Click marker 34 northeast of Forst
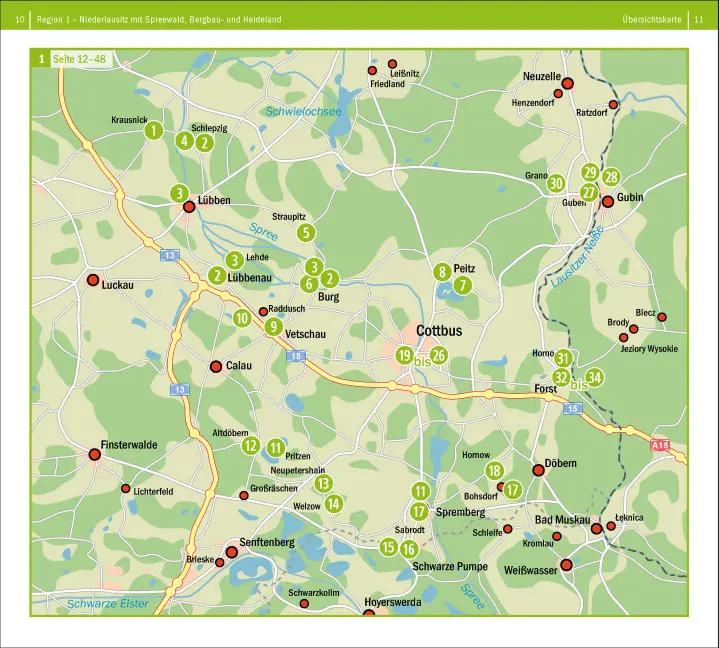 coord(594,377)
